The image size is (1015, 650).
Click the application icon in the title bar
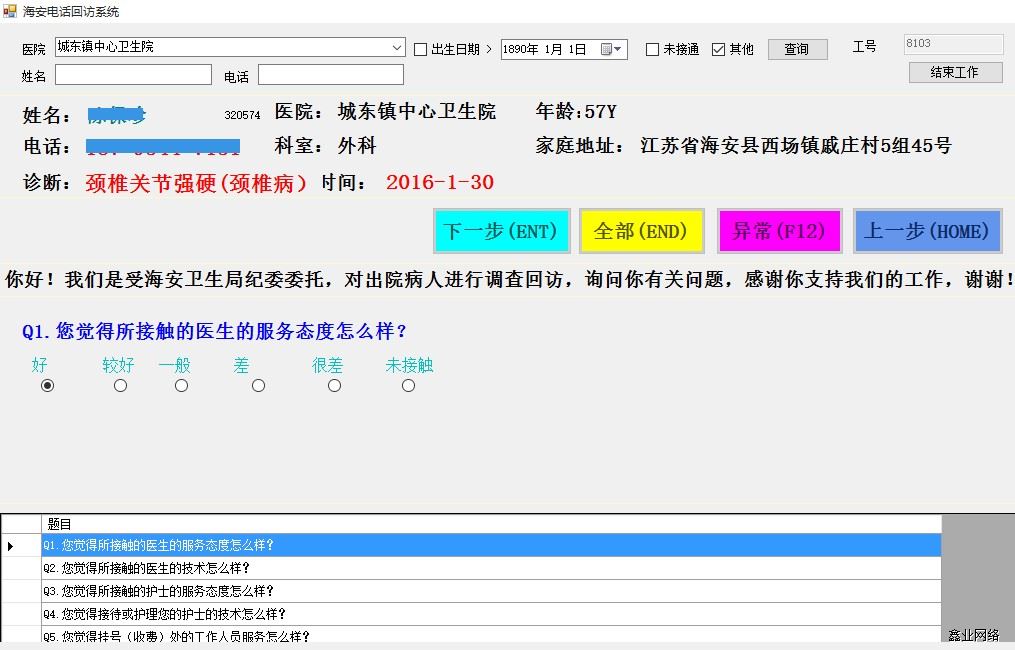10,10
